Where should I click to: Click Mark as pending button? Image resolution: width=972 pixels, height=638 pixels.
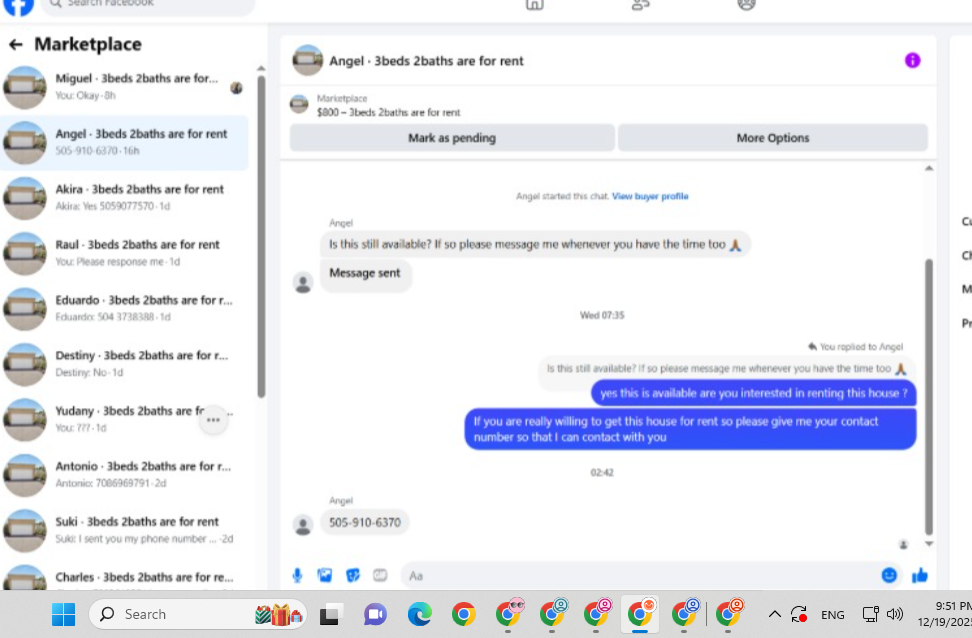452,138
